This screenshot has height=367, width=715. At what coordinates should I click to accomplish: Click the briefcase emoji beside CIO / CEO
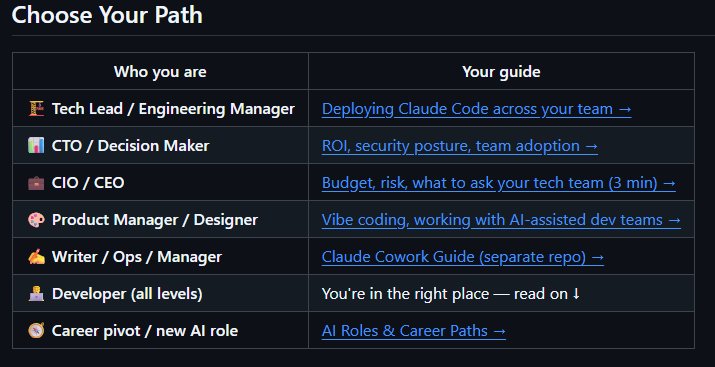[36, 183]
